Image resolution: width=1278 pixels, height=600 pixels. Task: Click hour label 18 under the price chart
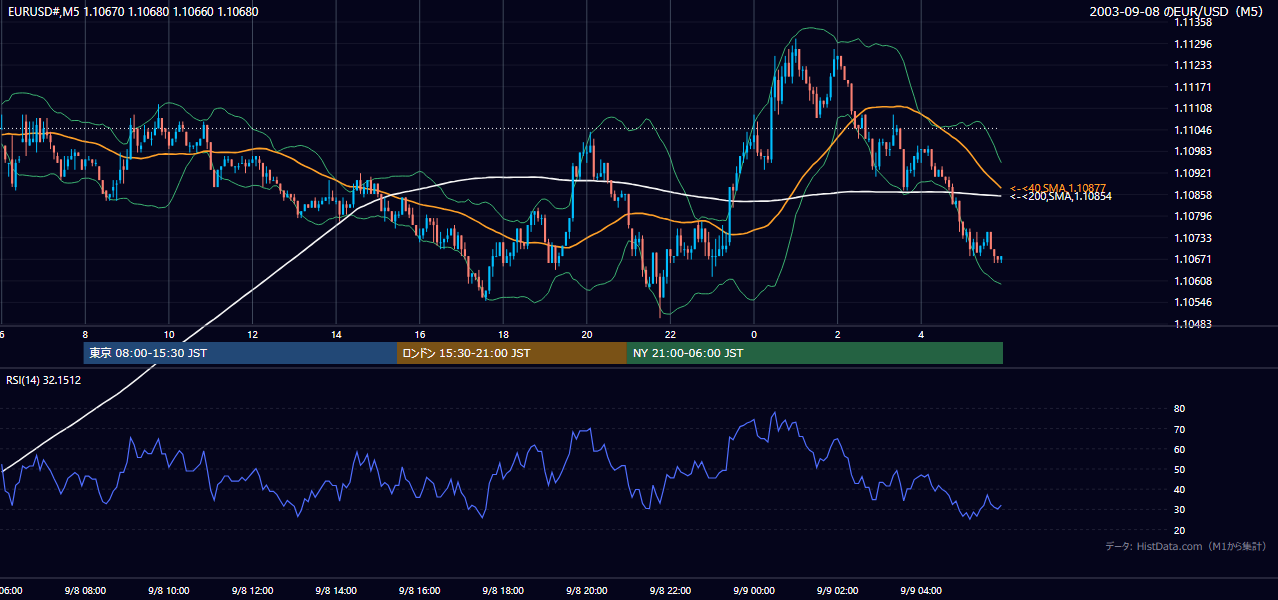click(x=503, y=334)
